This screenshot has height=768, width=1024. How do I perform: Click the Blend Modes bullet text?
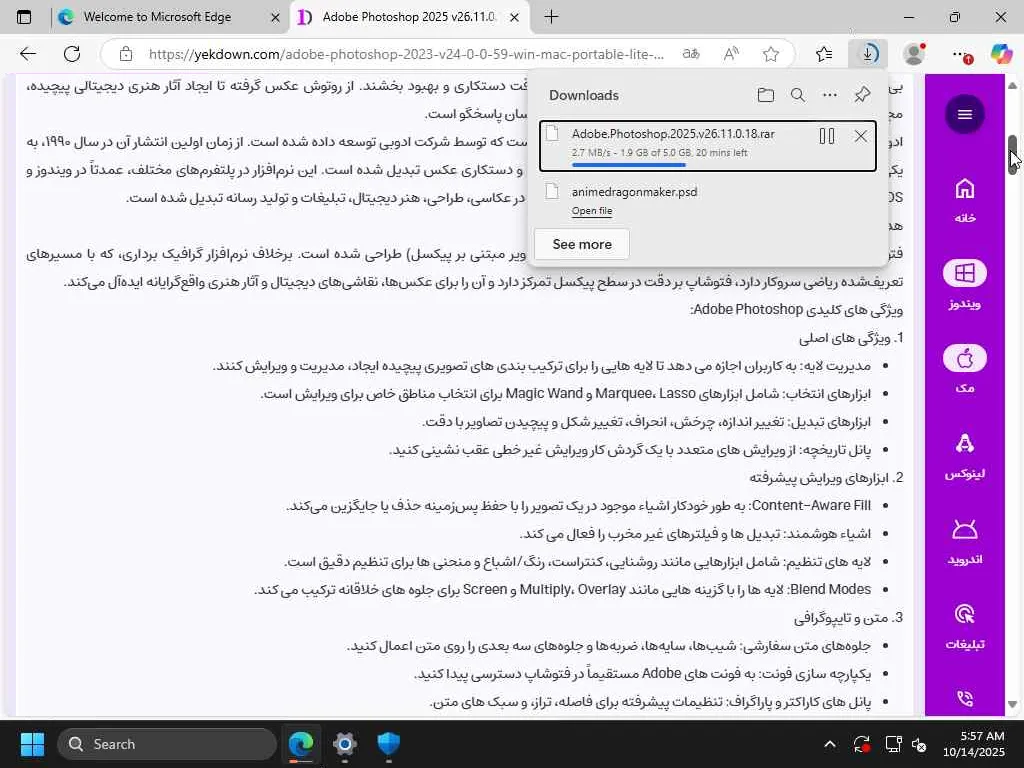562,590
